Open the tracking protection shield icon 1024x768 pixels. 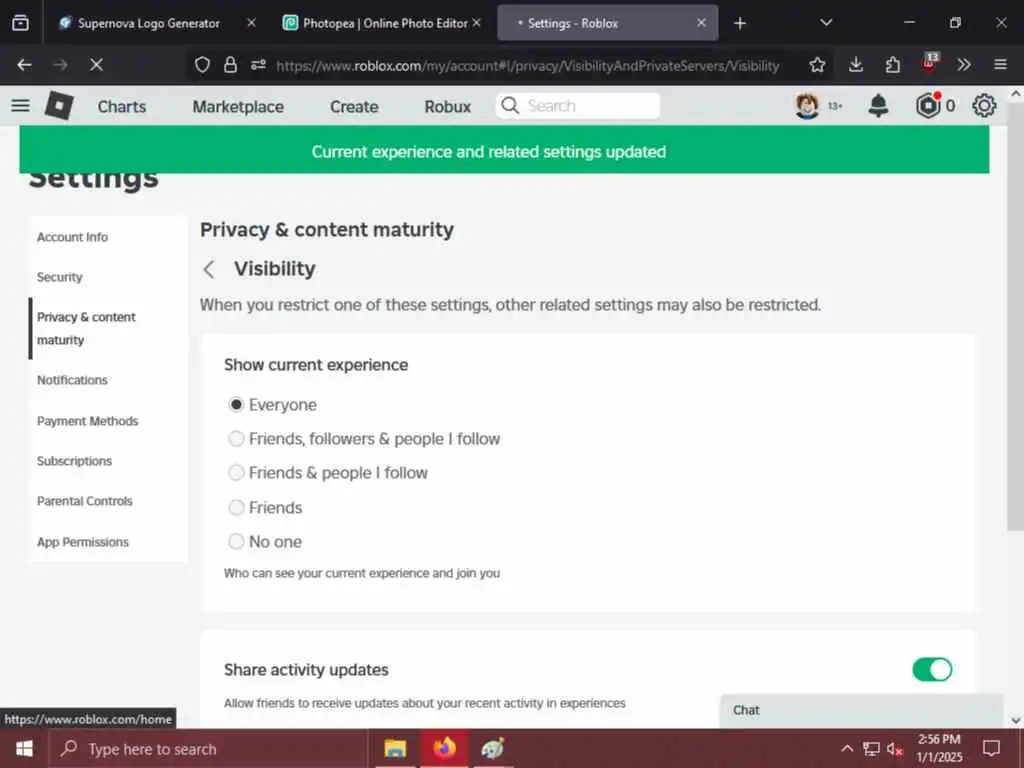tap(202, 65)
